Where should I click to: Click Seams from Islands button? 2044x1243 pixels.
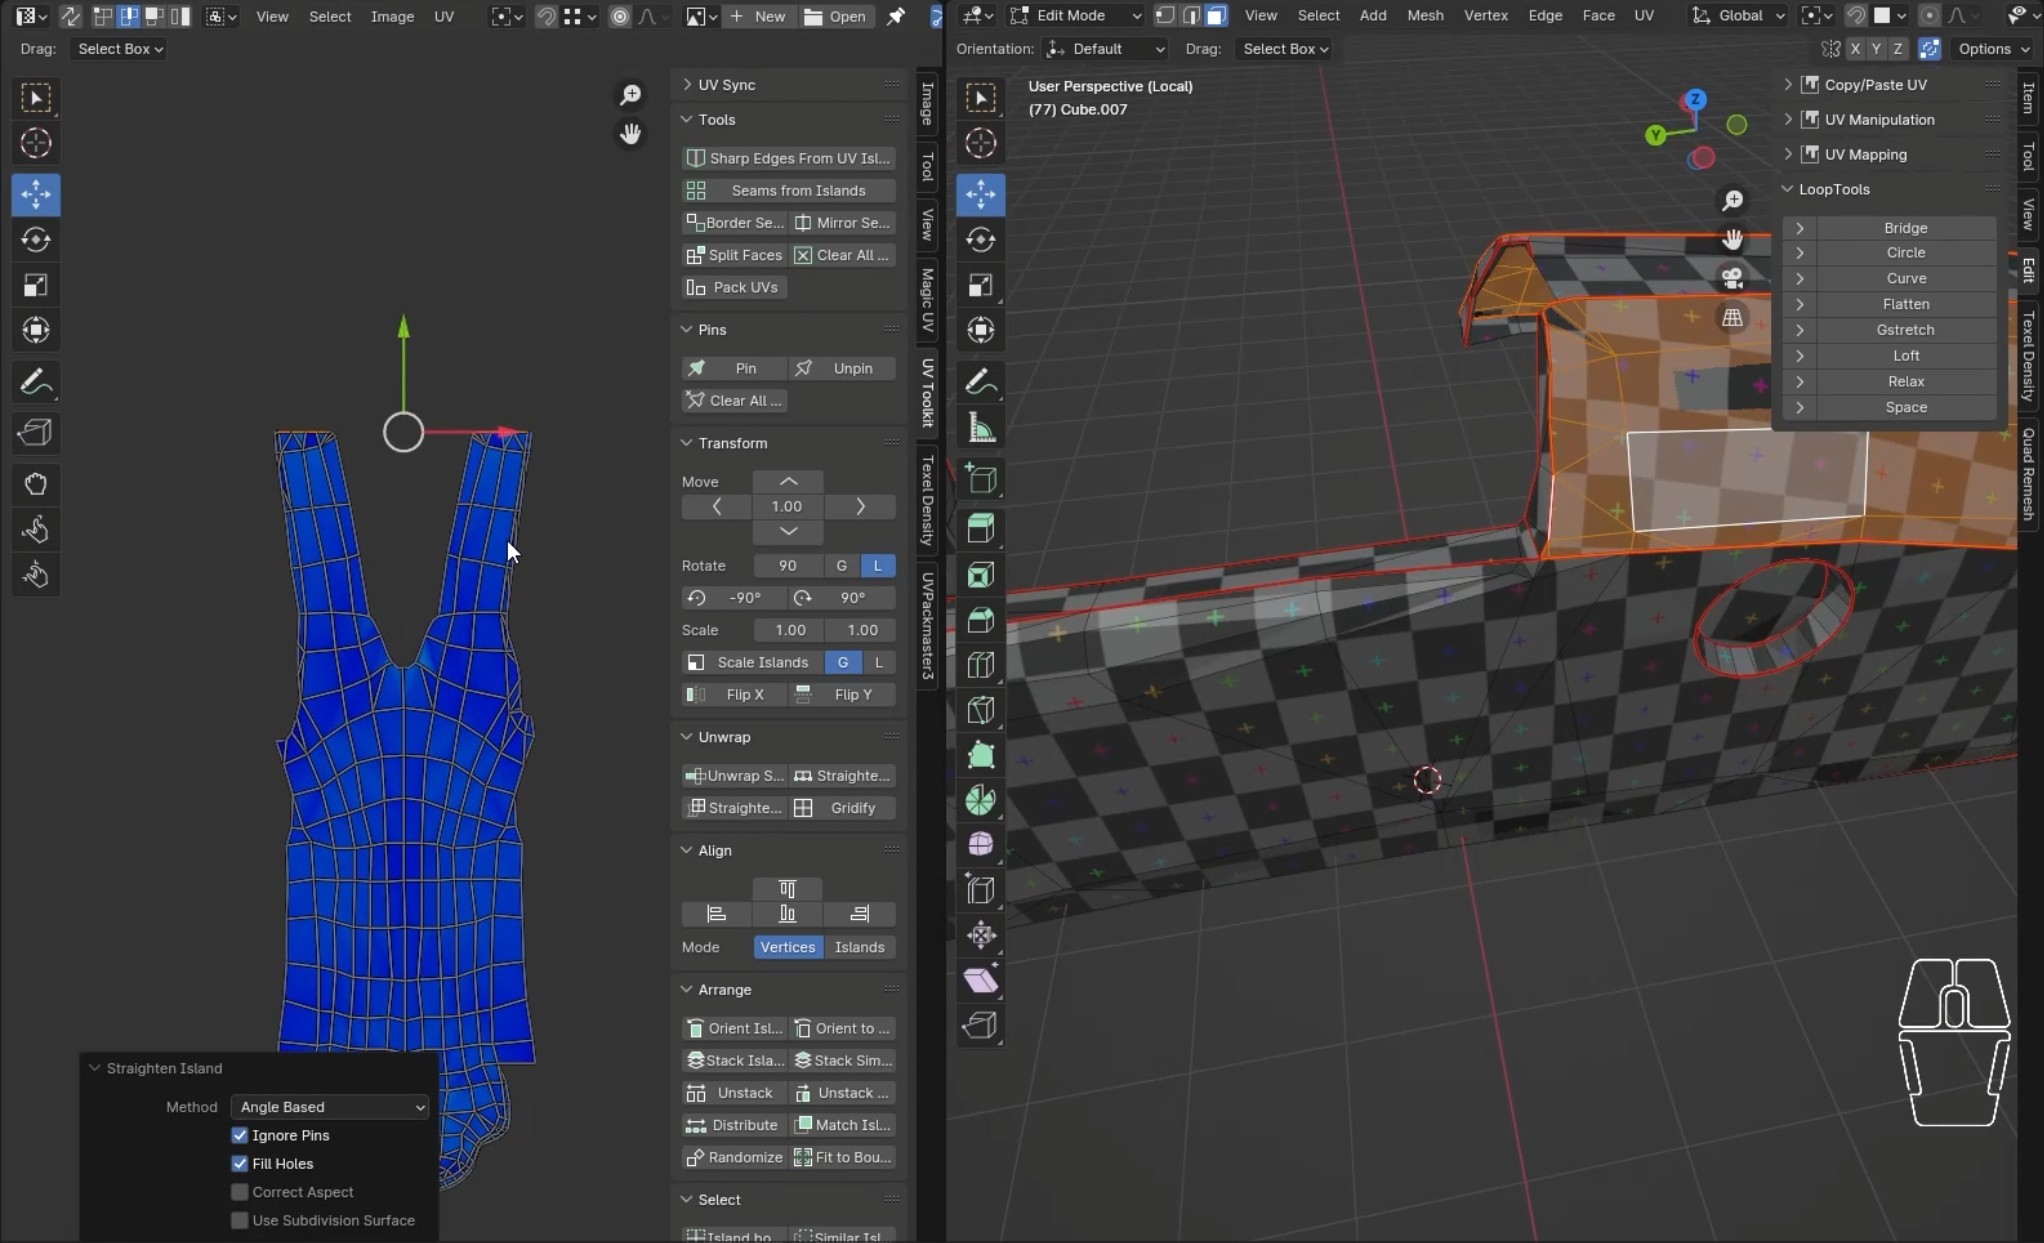(x=788, y=190)
